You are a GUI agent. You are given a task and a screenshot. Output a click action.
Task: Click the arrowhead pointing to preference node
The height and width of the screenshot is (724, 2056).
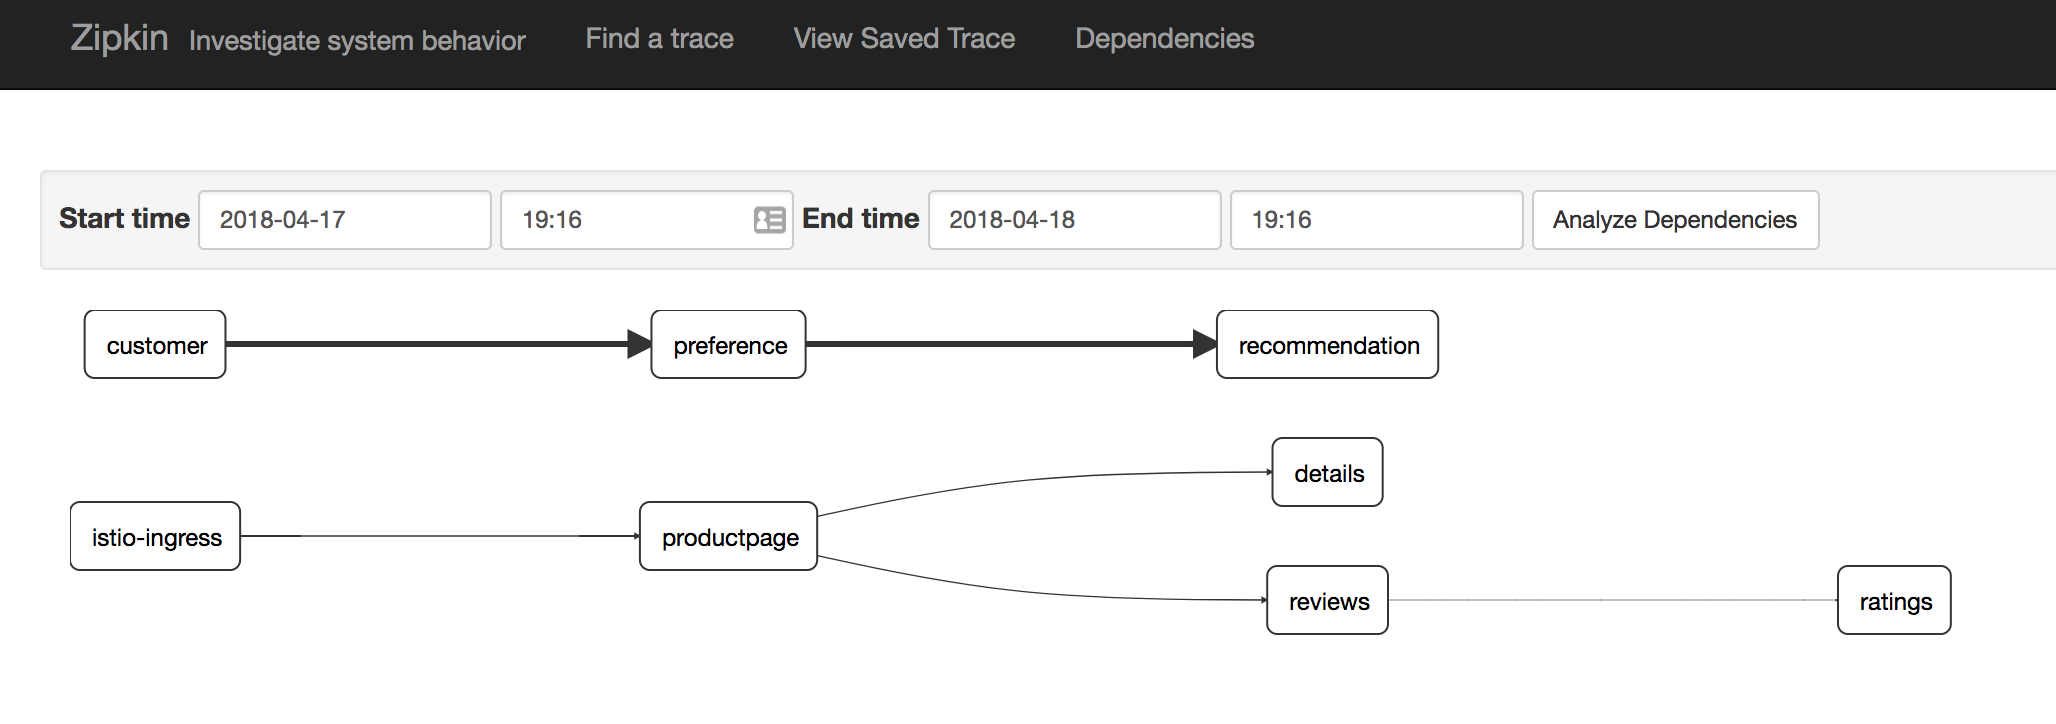[x=639, y=344]
